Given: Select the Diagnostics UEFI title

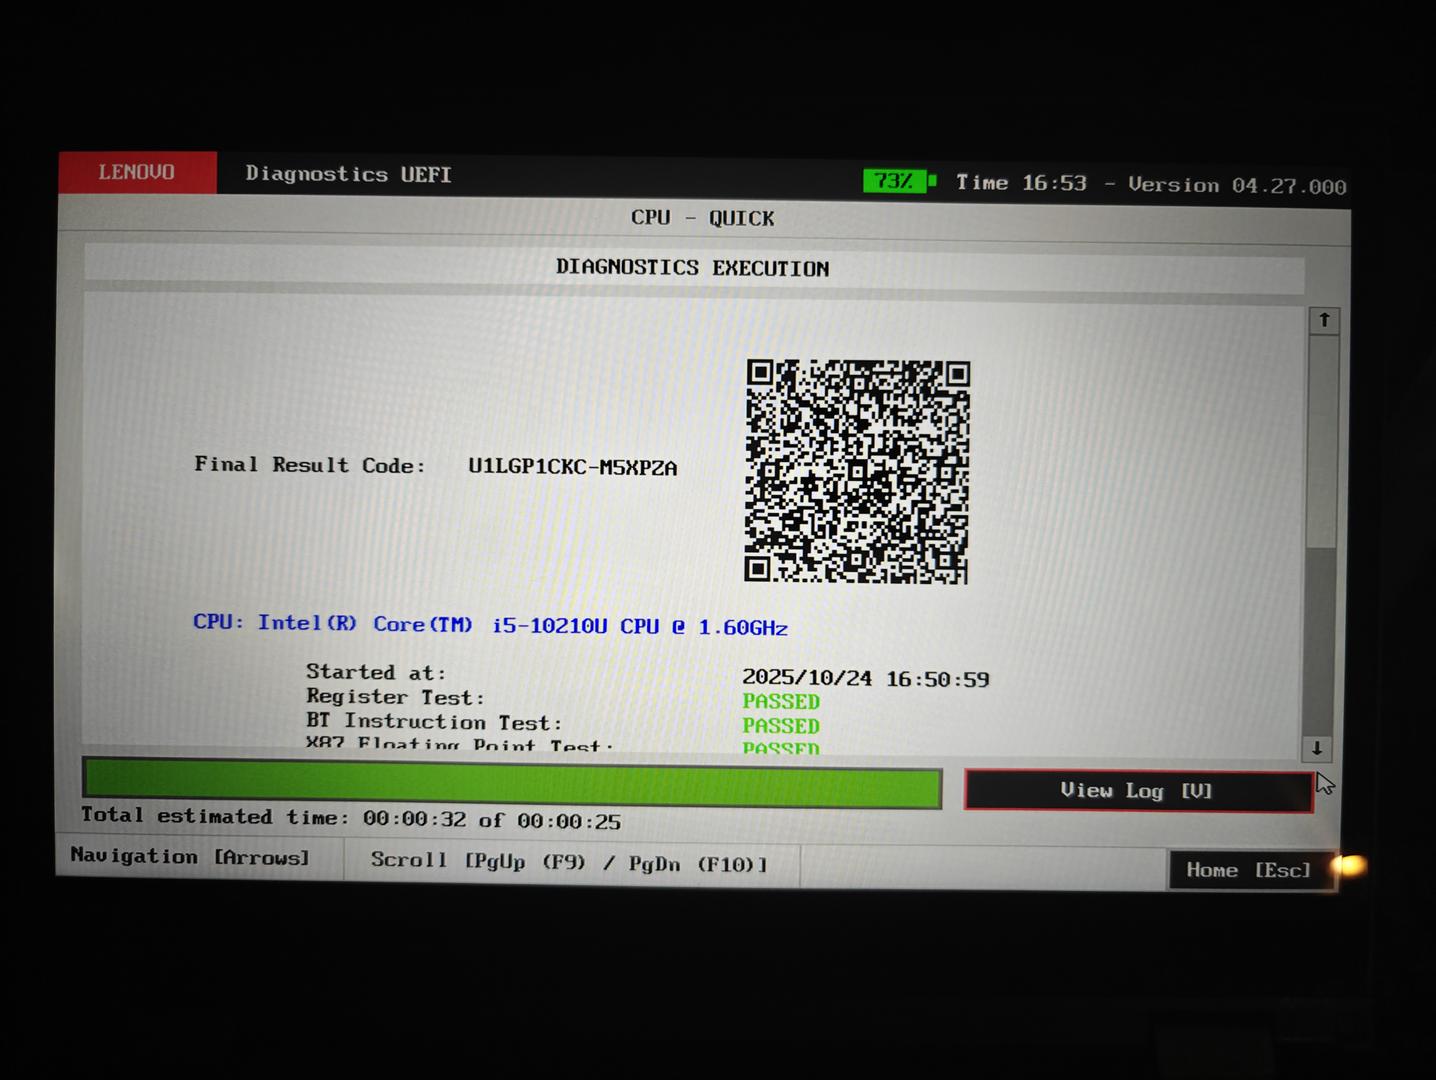Looking at the screenshot, I should point(348,174).
